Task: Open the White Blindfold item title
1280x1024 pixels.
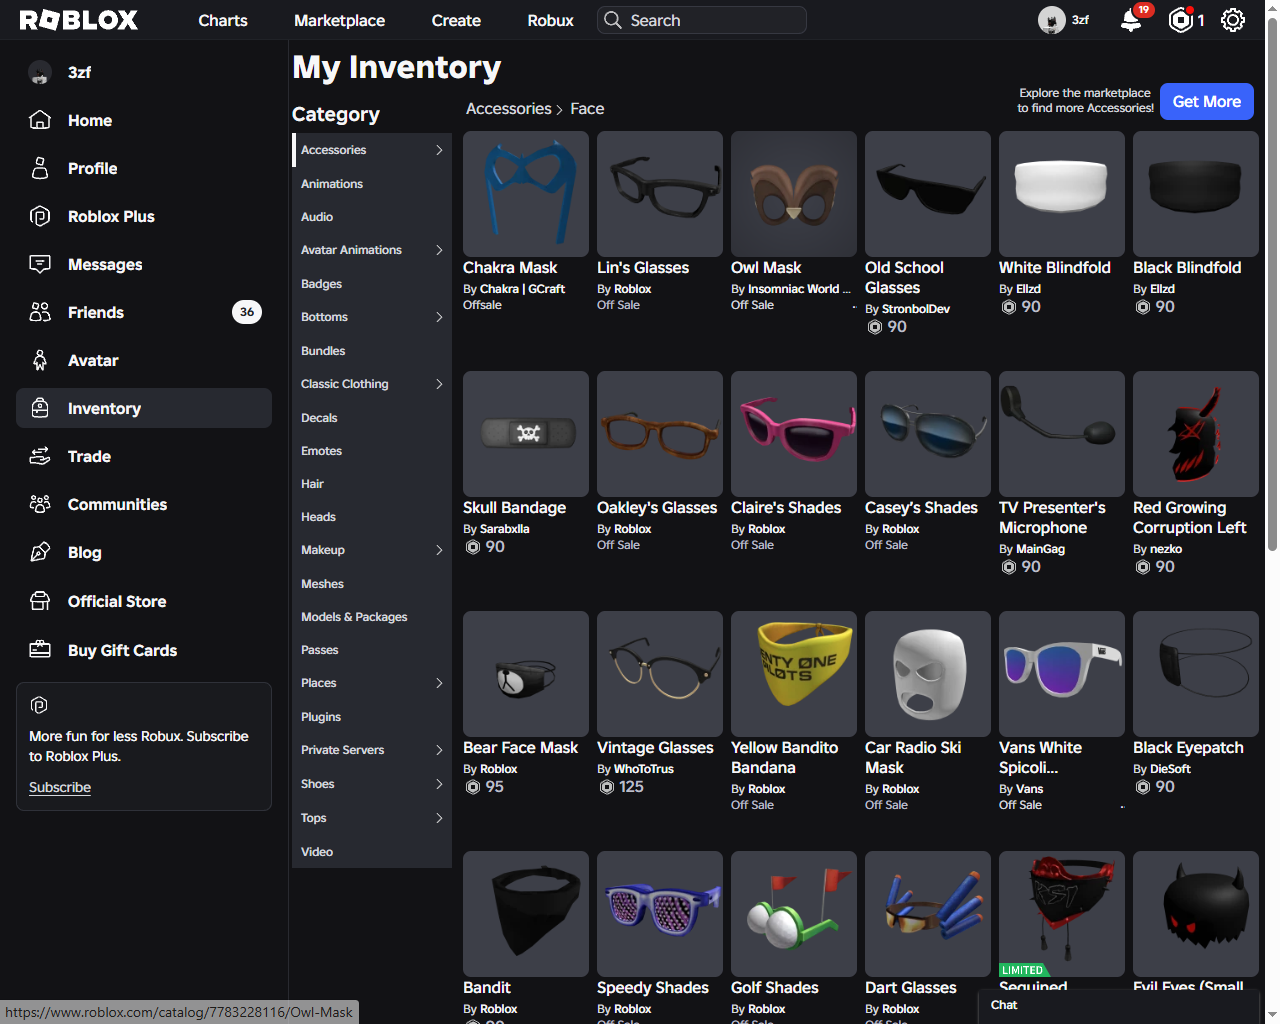Action: [x=1055, y=268]
